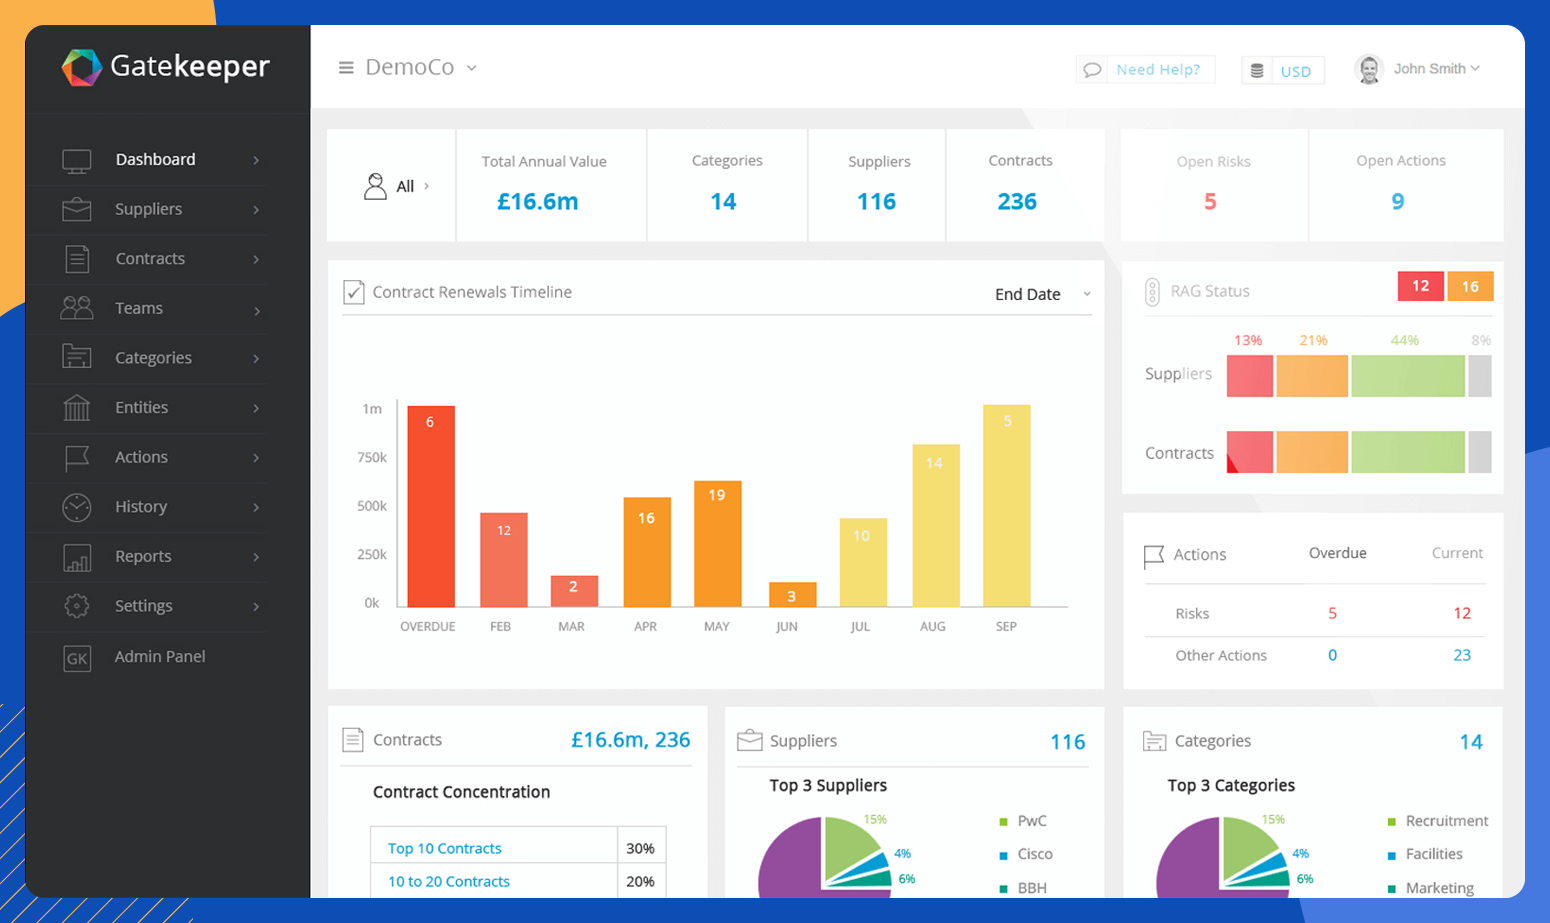The width and height of the screenshot is (1550, 923).
Task: Select the Actions flag icon
Action: [x=76, y=457]
